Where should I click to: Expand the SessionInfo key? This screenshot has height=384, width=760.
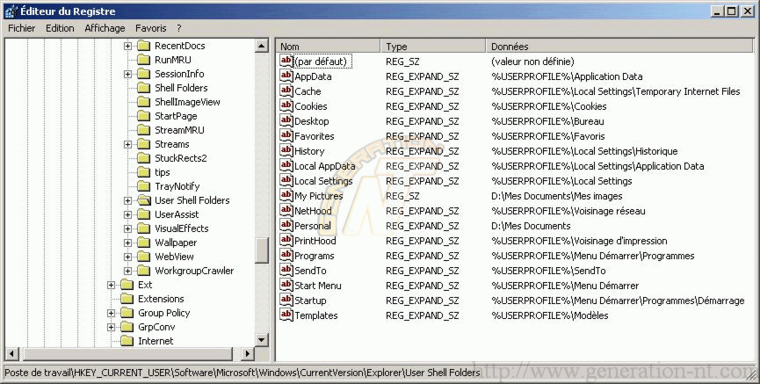coord(127,74)
